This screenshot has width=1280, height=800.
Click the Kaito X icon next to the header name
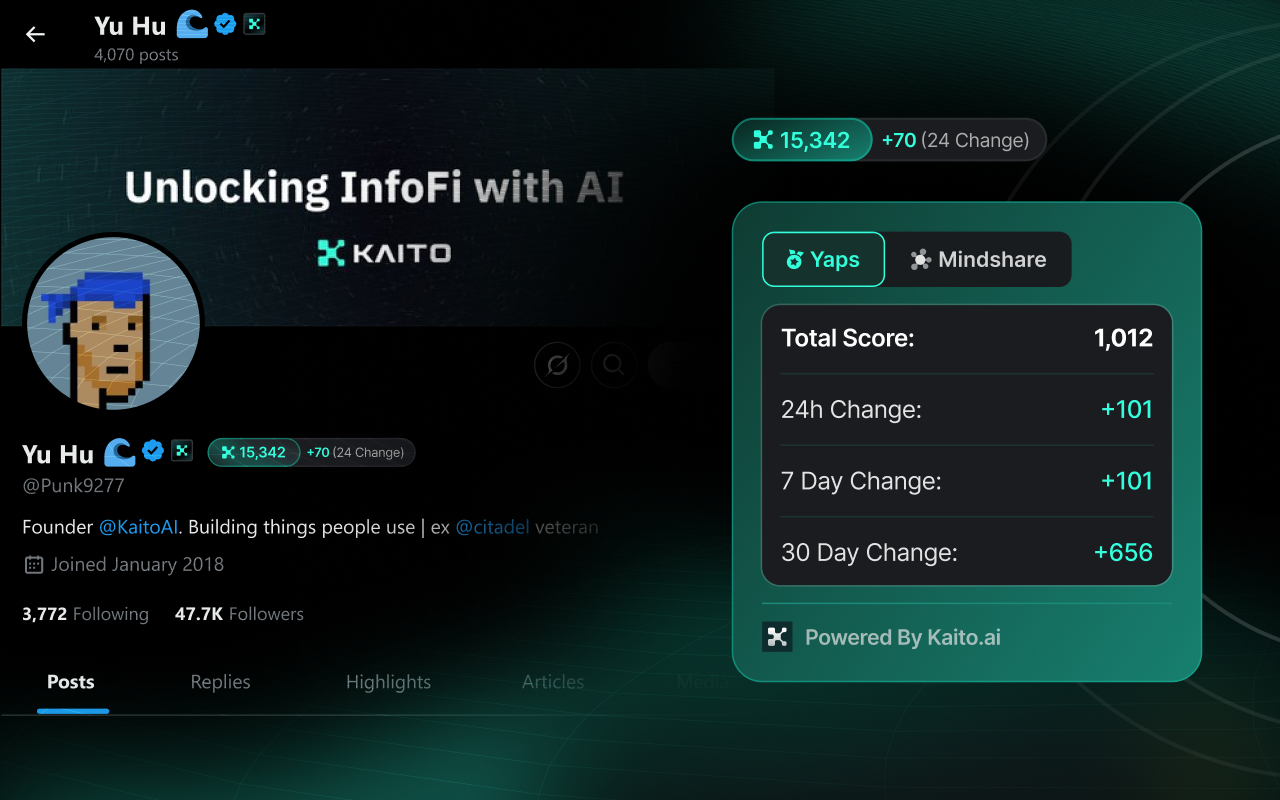253,24
